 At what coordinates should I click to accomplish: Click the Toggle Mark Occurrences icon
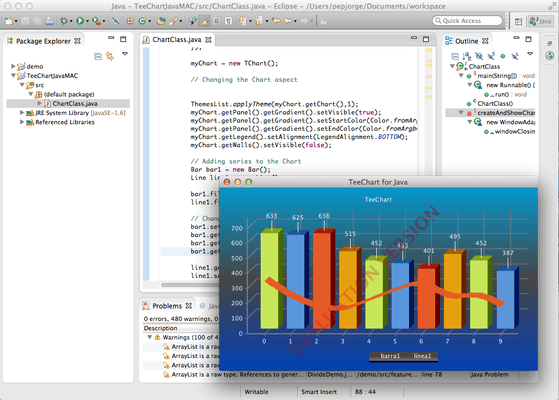click(x=204, y=21)
